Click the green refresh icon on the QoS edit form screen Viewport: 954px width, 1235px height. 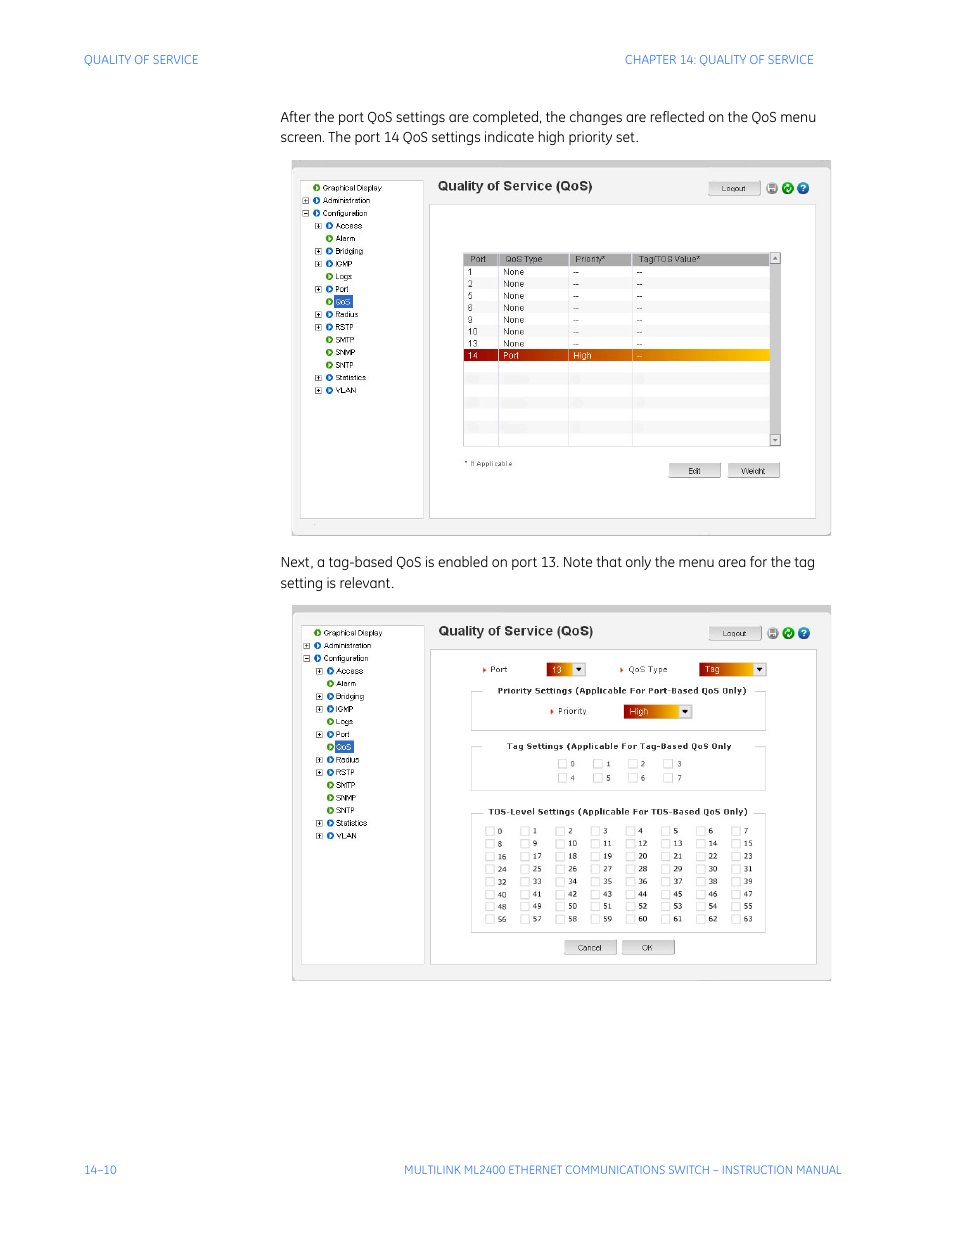pyautogui.click(x=789, y=633)
